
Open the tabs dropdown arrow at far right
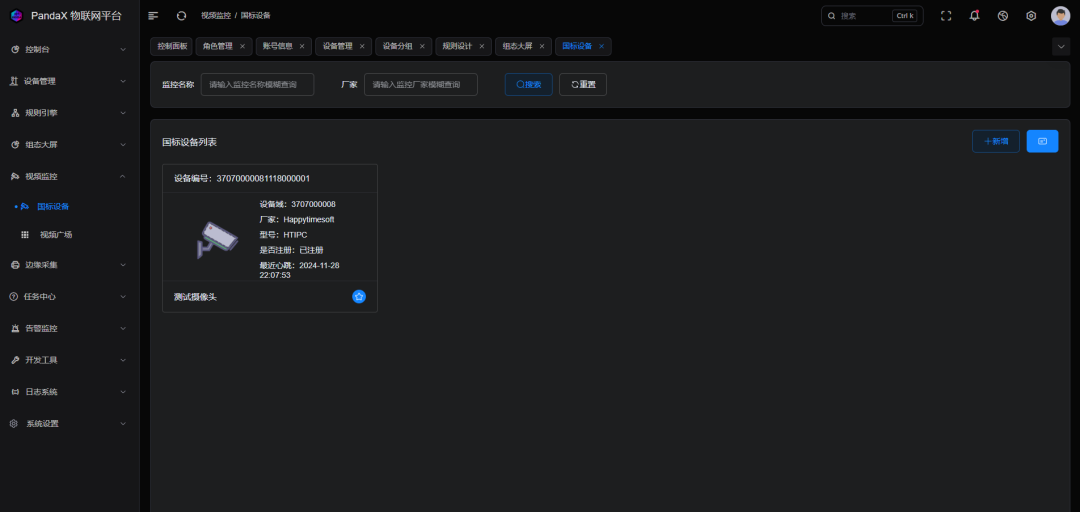[1061, 46]
